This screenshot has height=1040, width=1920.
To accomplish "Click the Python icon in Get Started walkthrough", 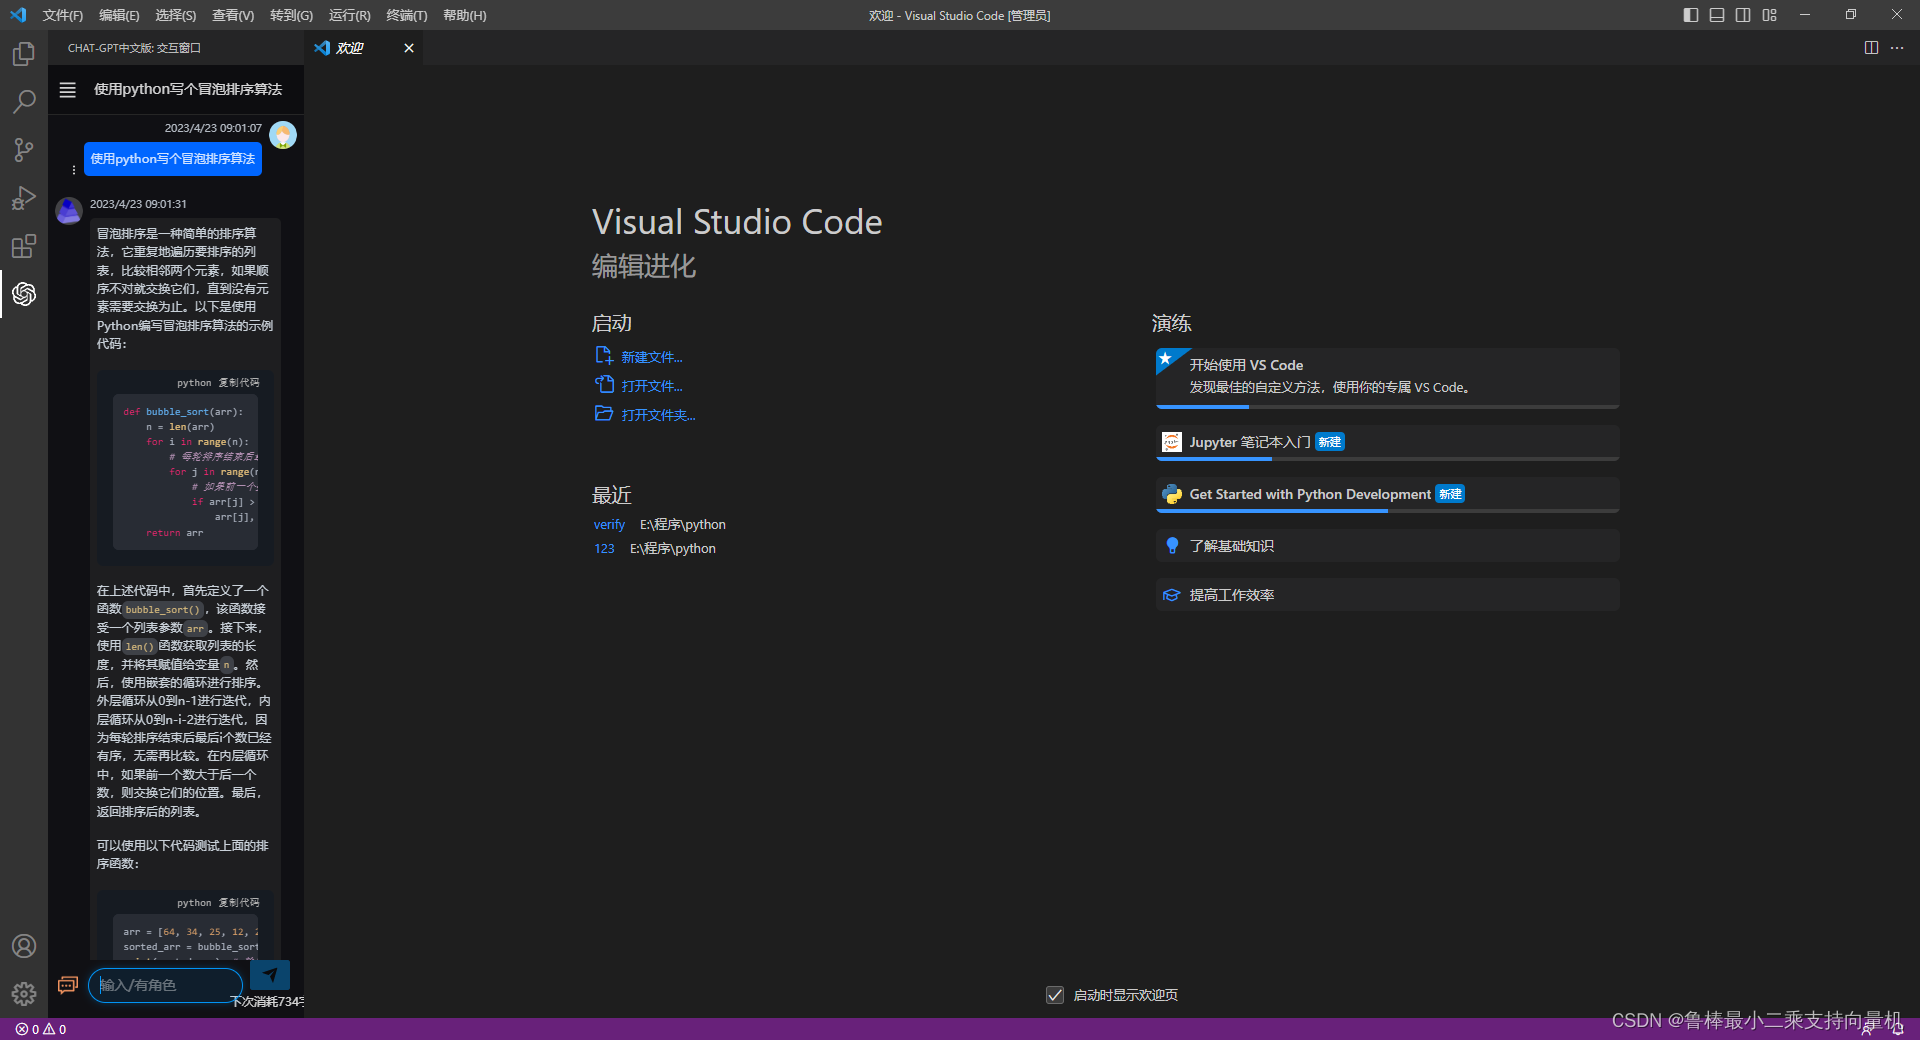I will pos(1172,494).
